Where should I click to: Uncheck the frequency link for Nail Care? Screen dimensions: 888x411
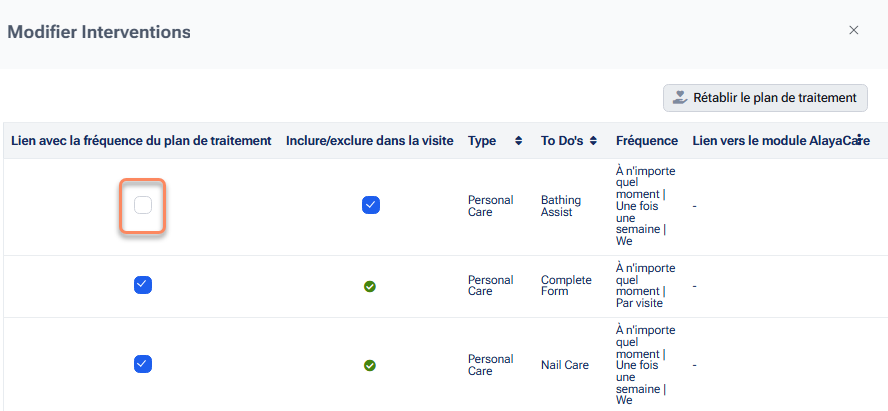click(143, 364)
